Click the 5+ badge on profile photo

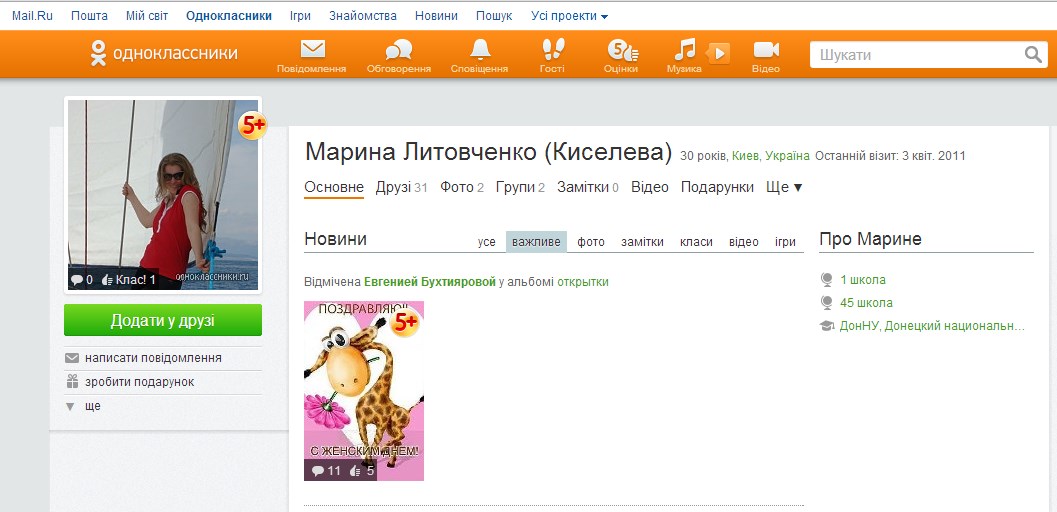(253, 125)
